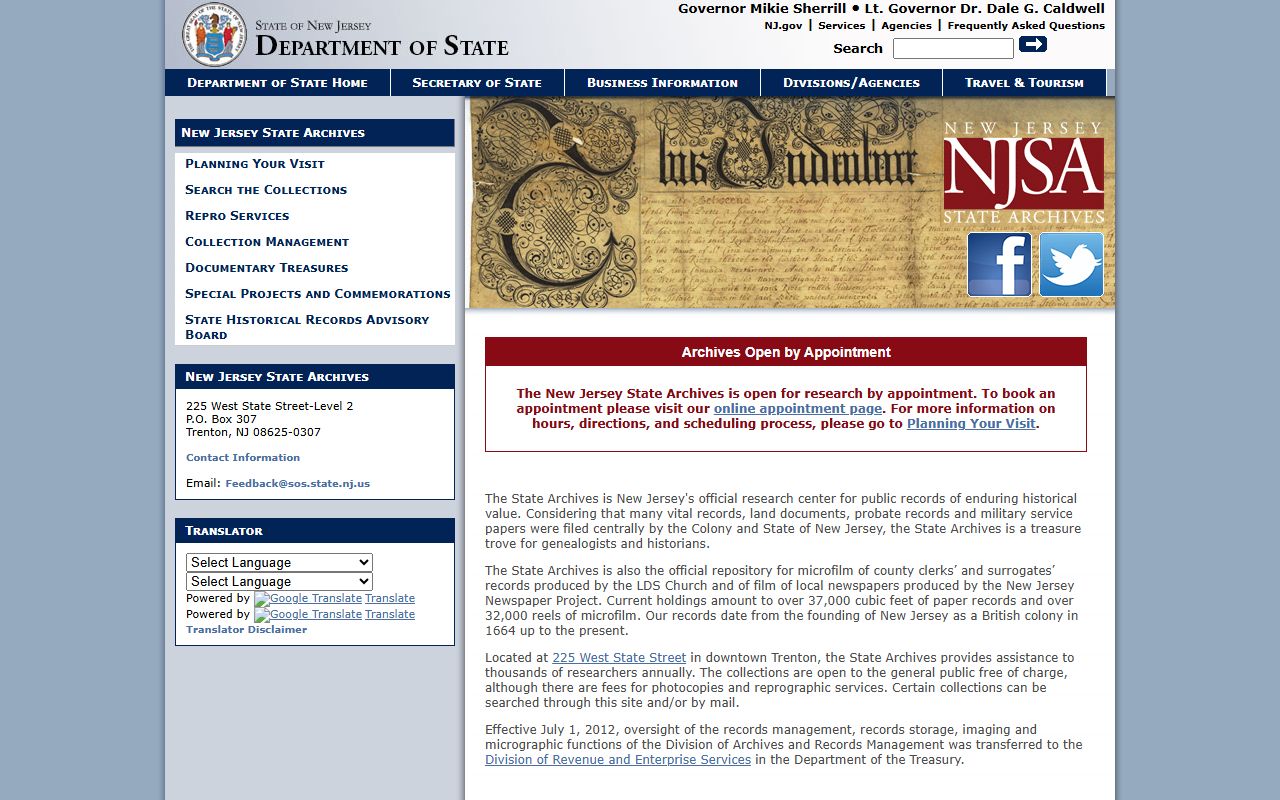Screen dimensions: 1280x800
Task: Open the second Select Language dropdown
Action: [279, 581]
